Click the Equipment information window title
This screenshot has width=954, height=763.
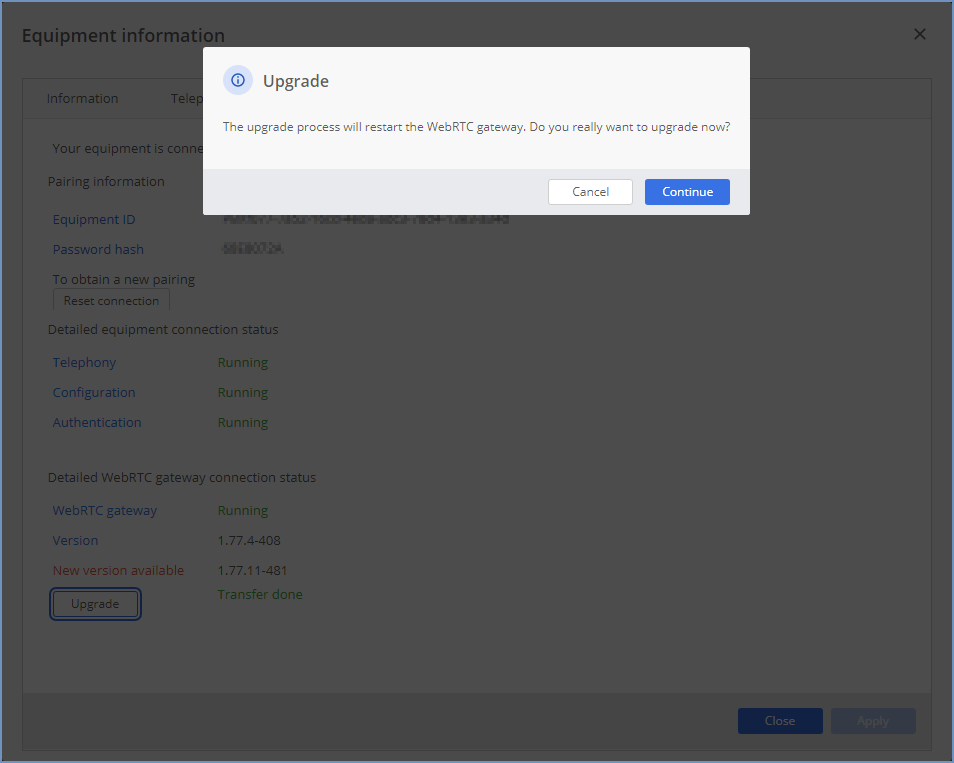coord(124,35)
